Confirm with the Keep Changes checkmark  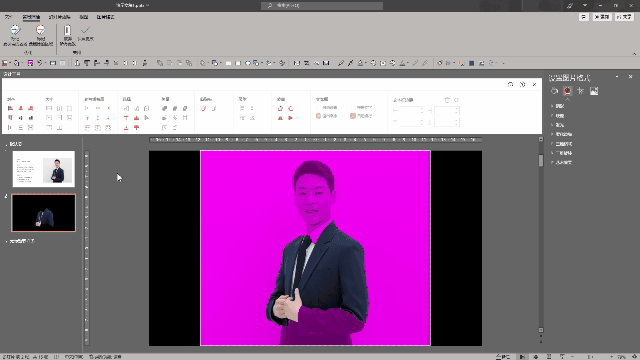[x=85, y=34]
